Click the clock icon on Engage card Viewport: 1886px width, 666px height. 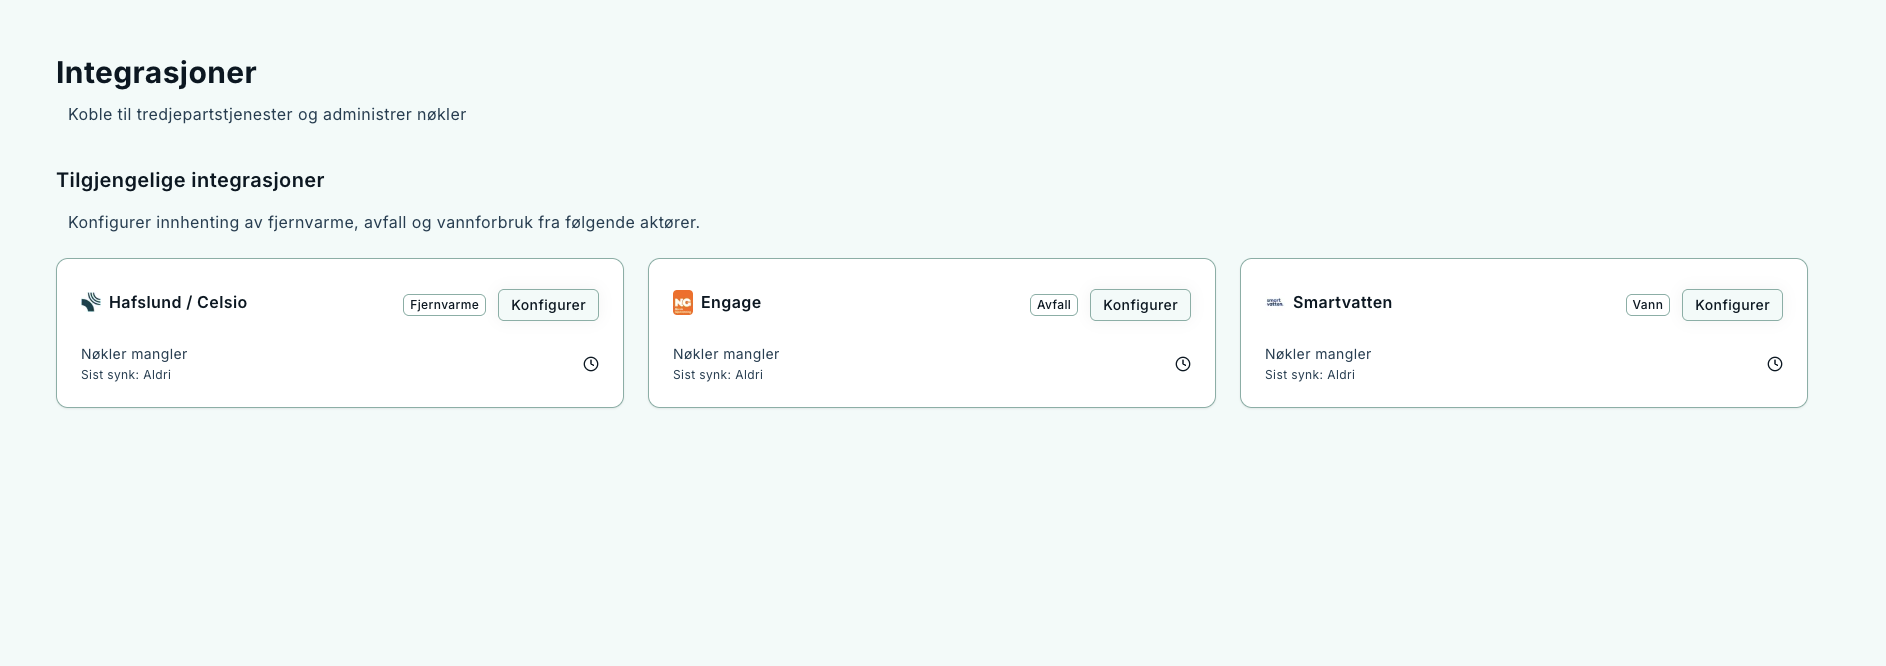coord(1183,364)
